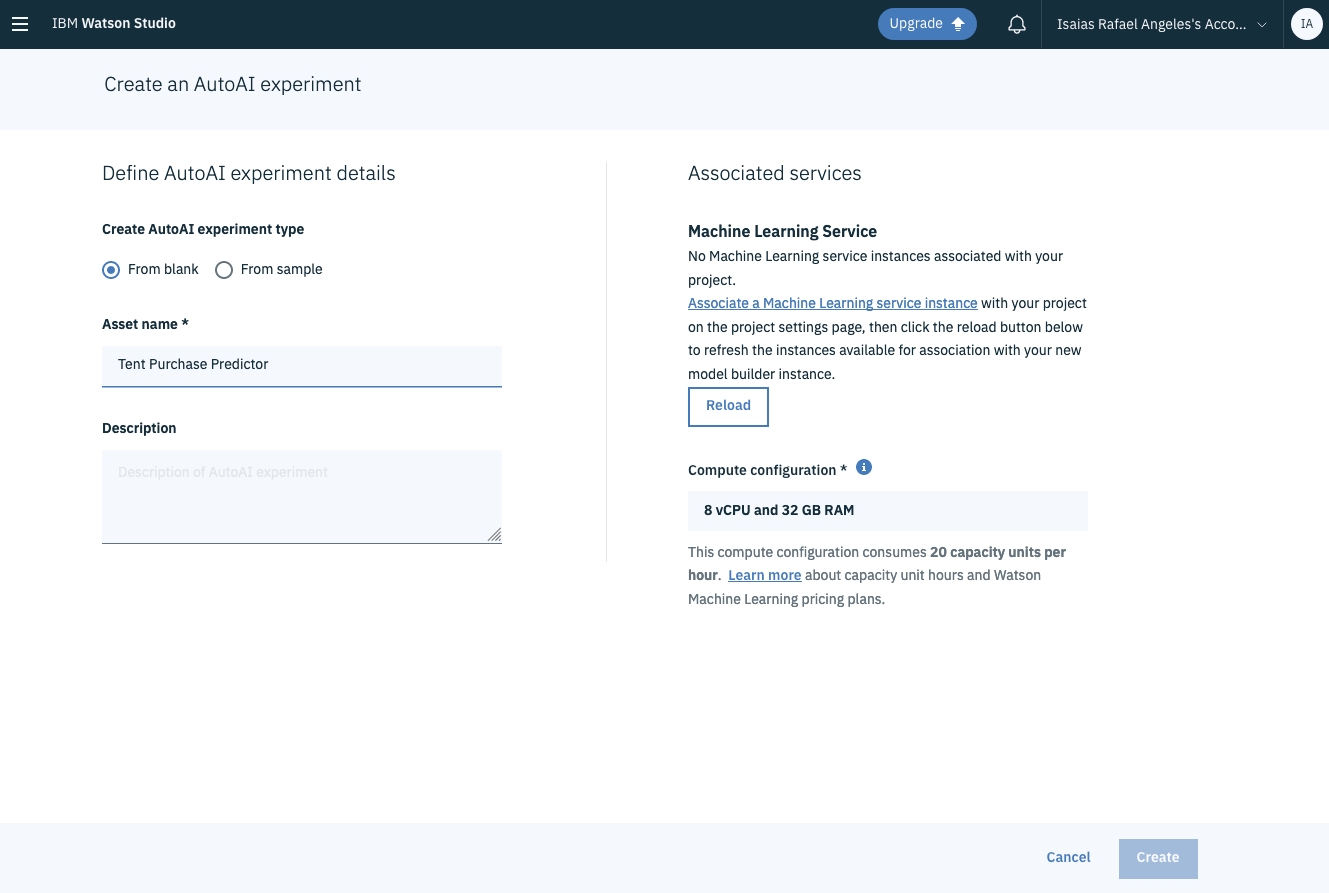Follow the Learn more link
The height and width of the screenshot is (893, 1329).
(764, 576)
